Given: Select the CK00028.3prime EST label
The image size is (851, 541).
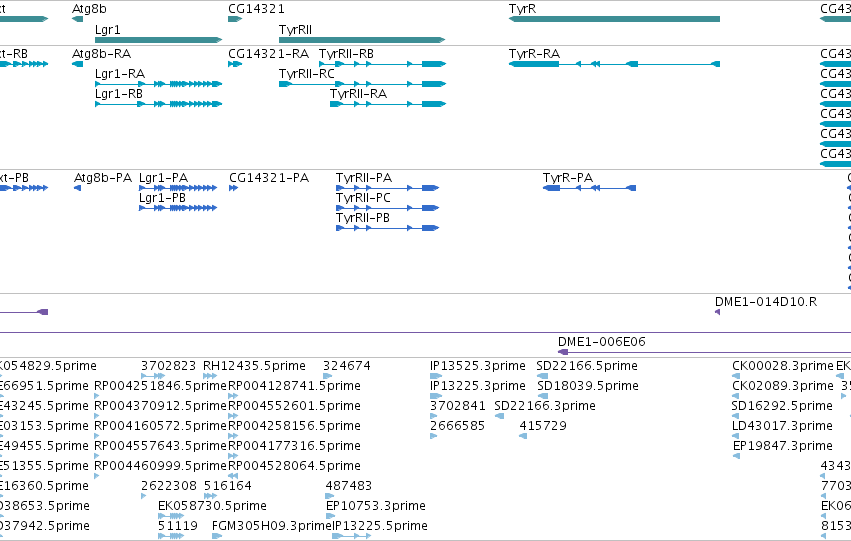Looking at the screenshot, I should click(783, 366).
